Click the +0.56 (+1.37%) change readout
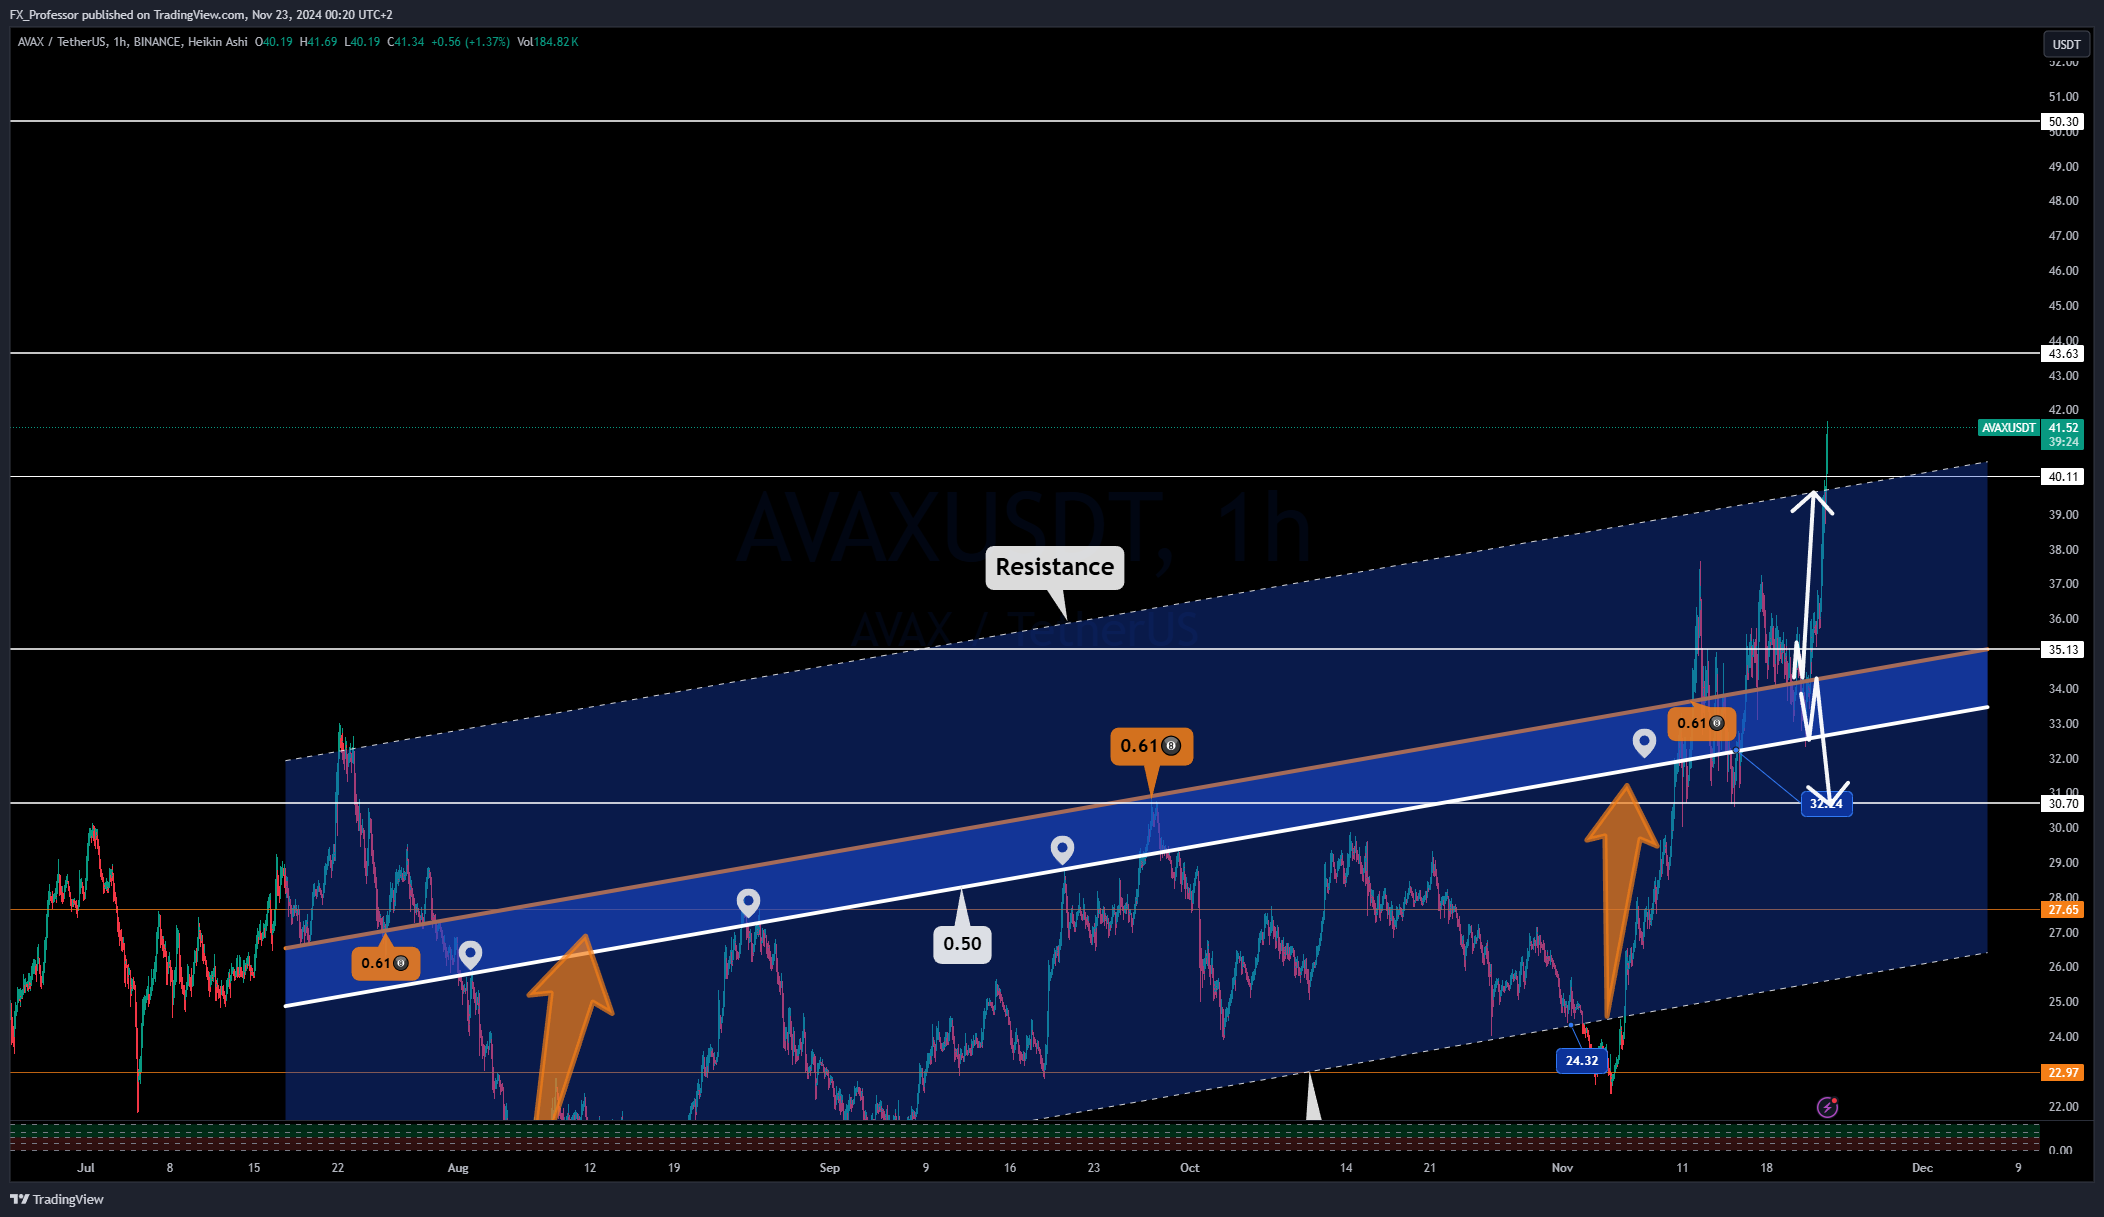2104x1217 pixels. (470, 42)
